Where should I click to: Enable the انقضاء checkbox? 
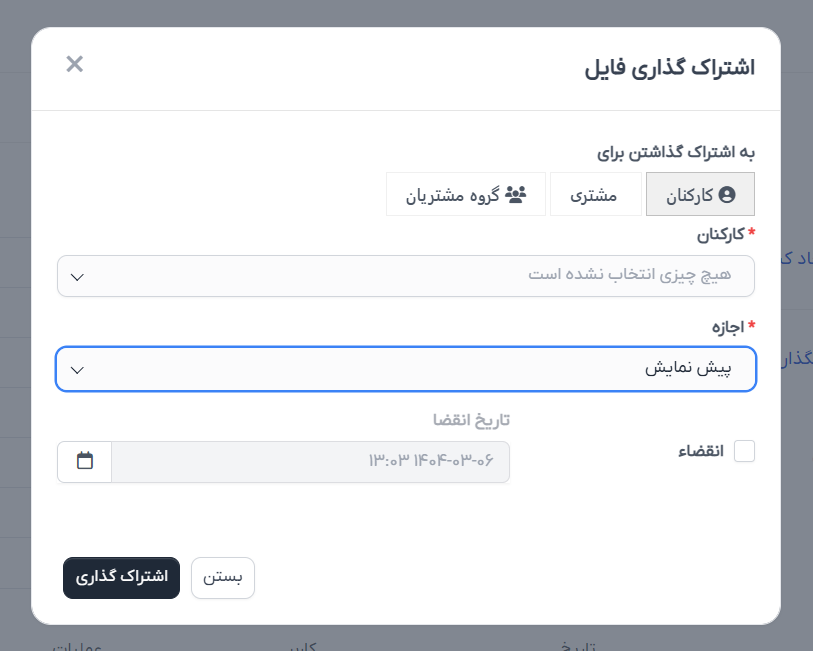coord(744,452)
